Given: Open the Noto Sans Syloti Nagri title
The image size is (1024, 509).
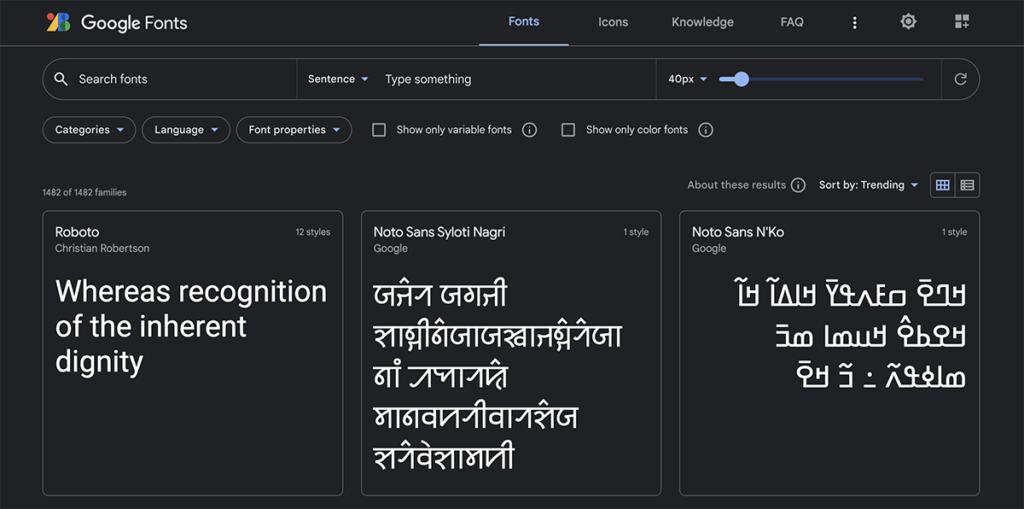Looking at the screenshot, I should click(x=440, y=232).
